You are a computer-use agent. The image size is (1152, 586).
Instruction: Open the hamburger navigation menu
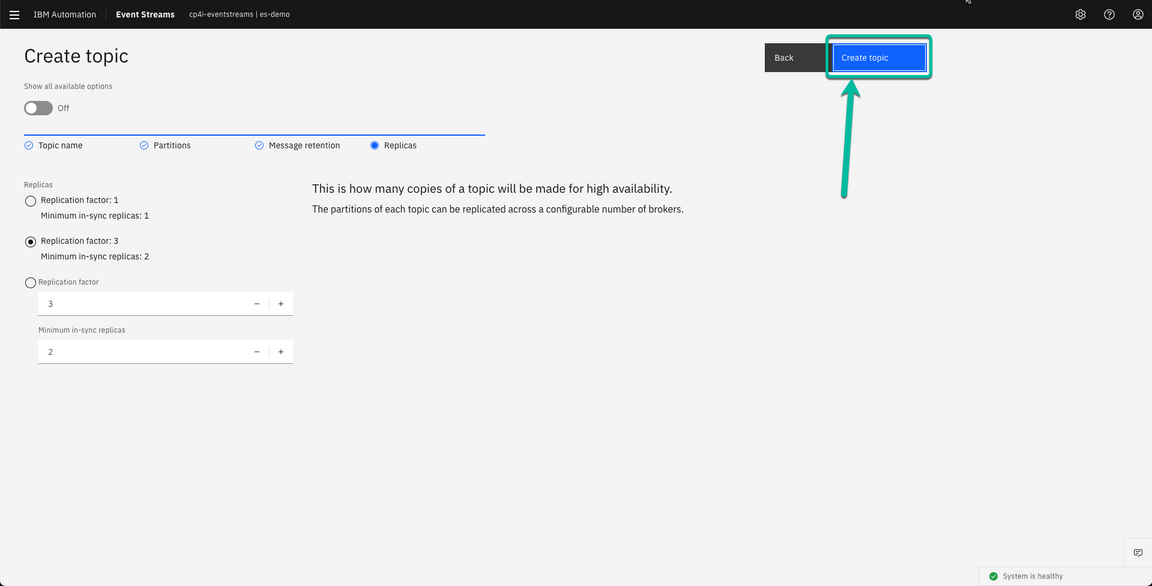pos(14,14)
